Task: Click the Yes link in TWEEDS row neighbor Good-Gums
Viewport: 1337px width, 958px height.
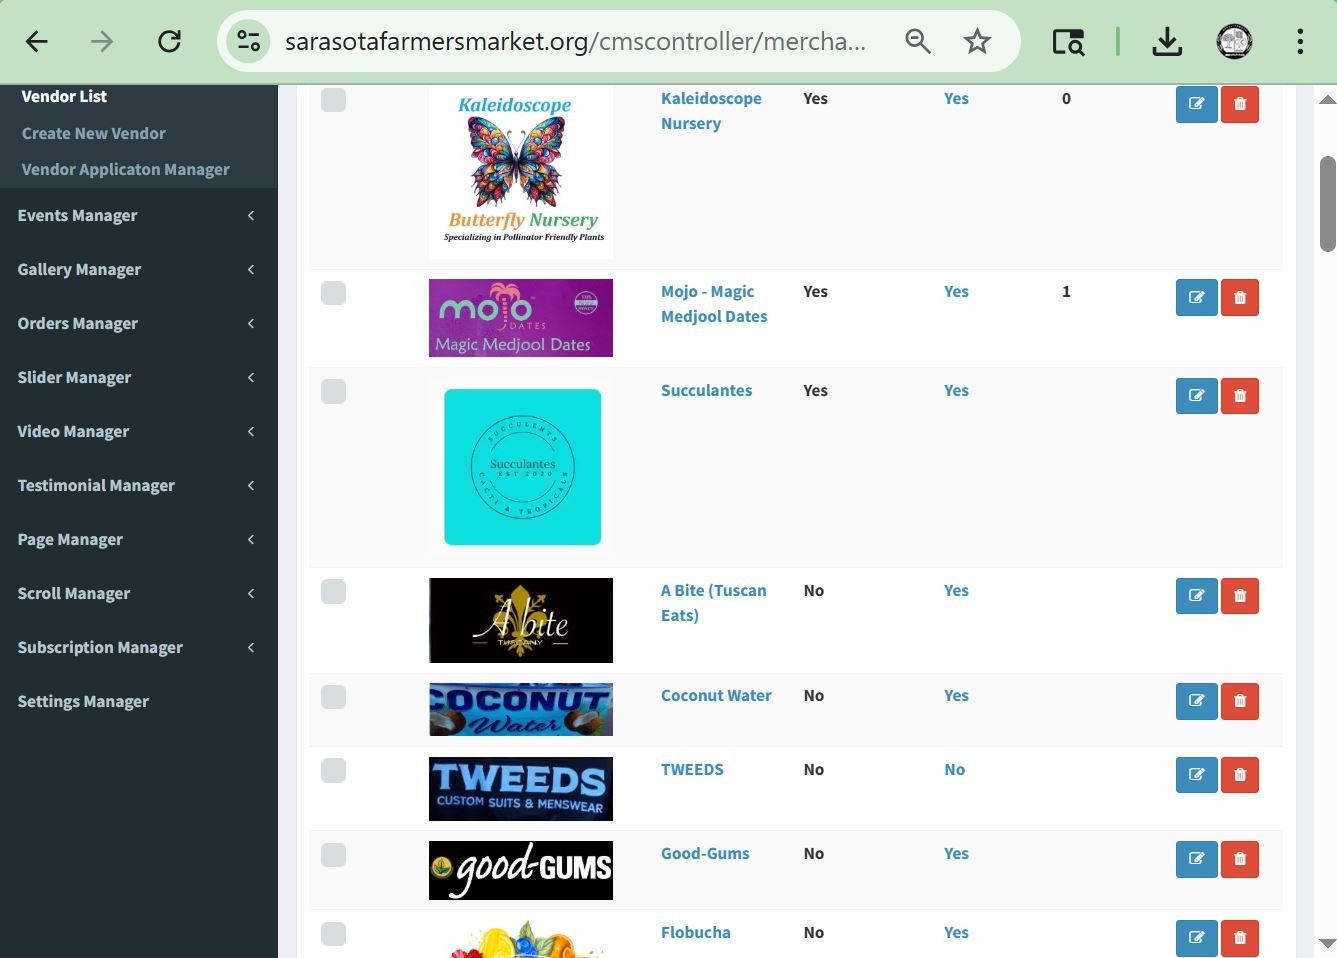Action: pos(955,854)
